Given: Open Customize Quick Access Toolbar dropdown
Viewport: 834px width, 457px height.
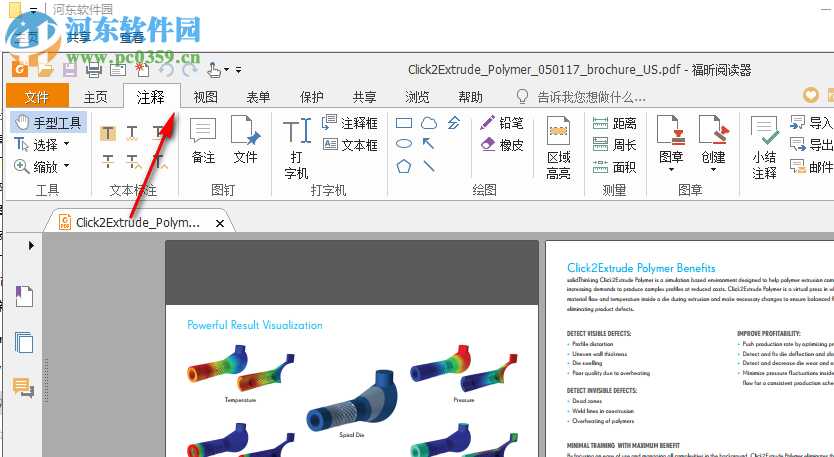Looking at the screenshot, I should tap(239, 70).
